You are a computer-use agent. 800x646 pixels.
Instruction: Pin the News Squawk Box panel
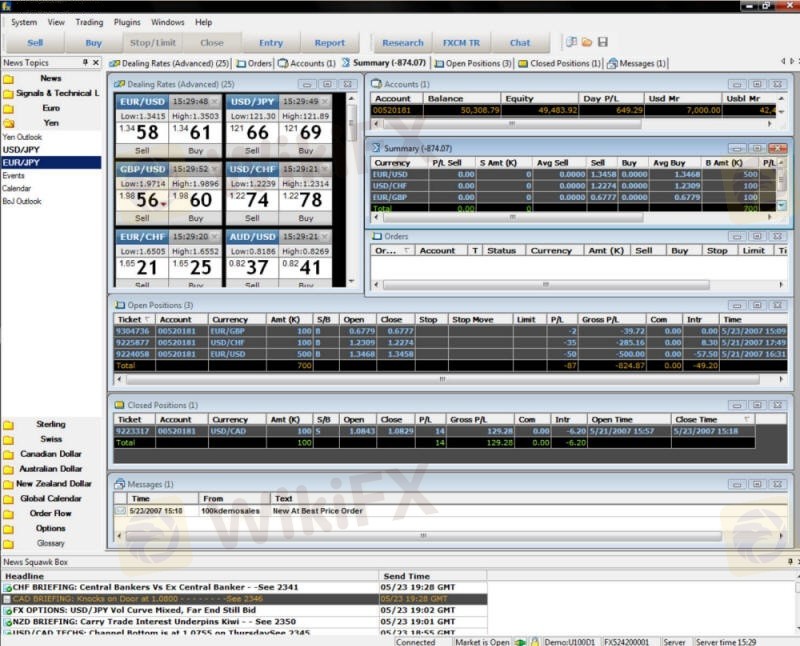click(790, 562)
